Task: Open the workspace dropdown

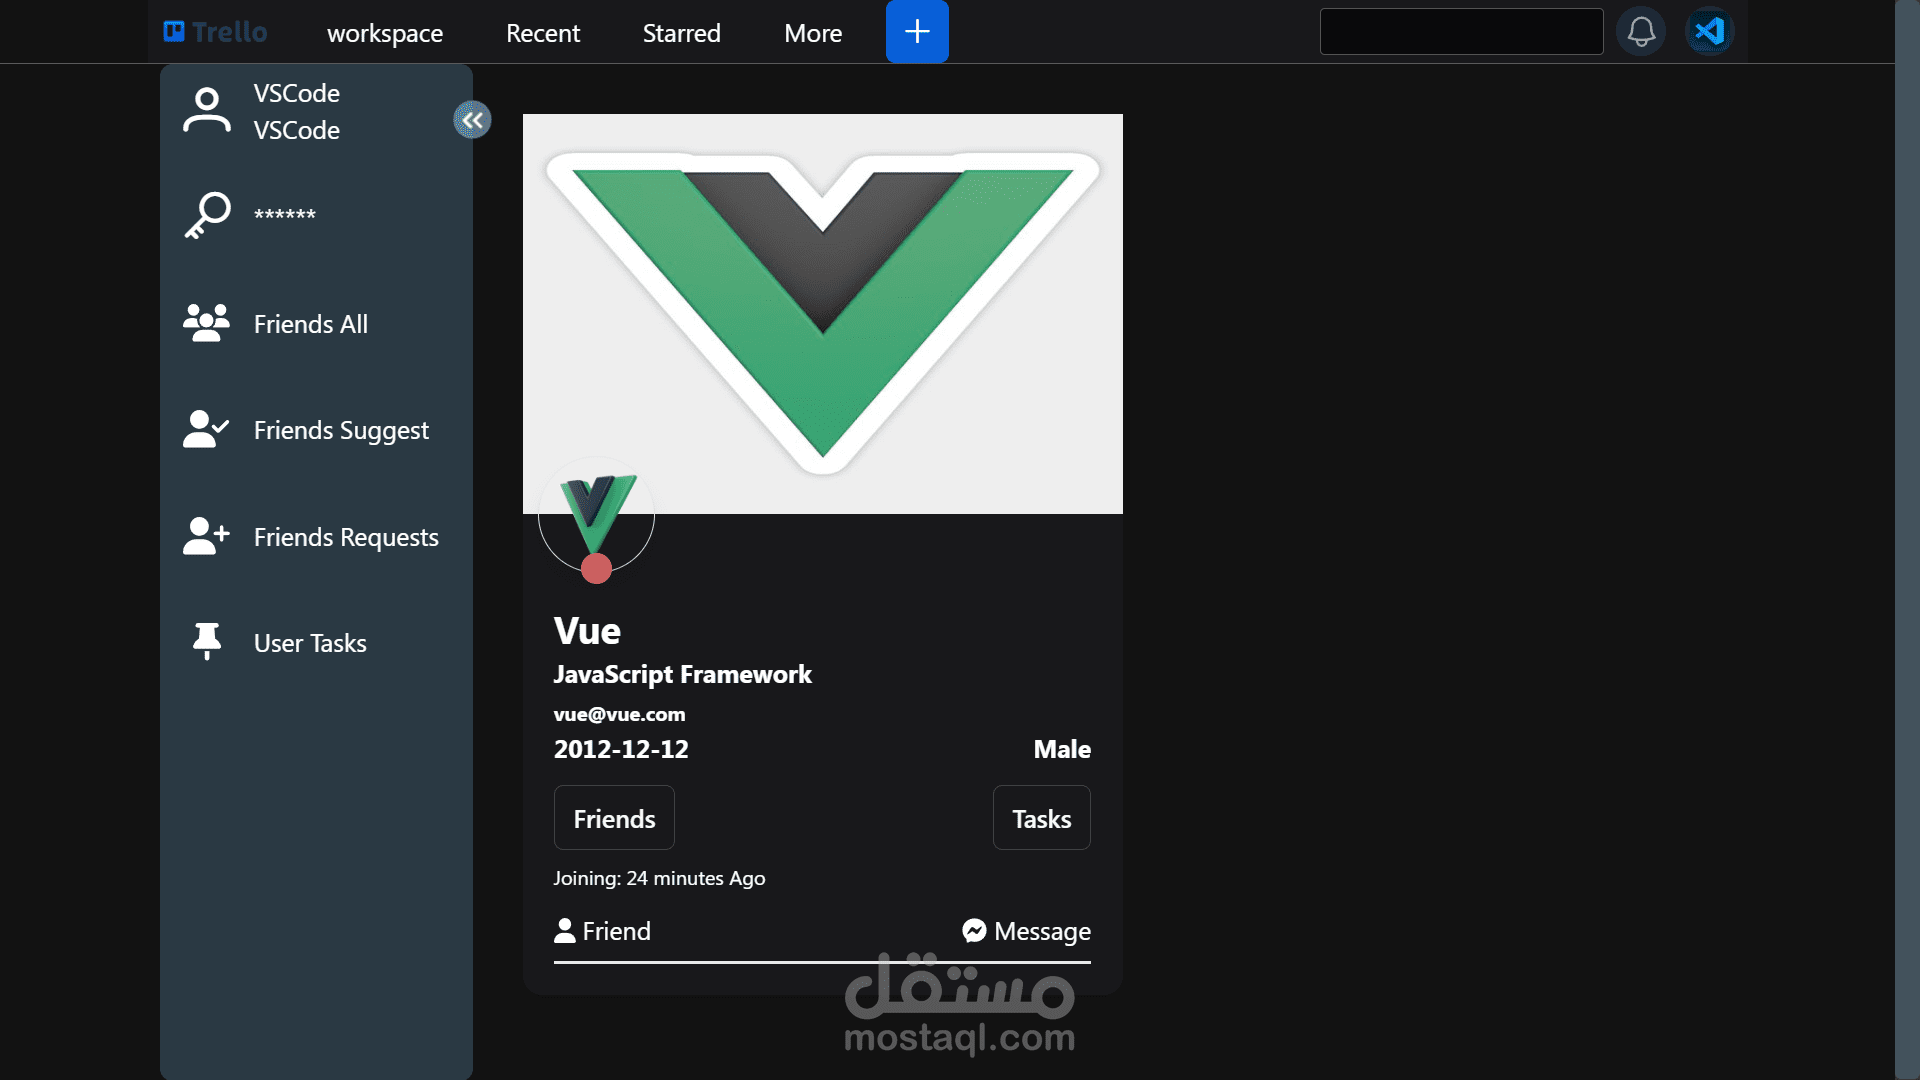Action: tap(385, 33)
